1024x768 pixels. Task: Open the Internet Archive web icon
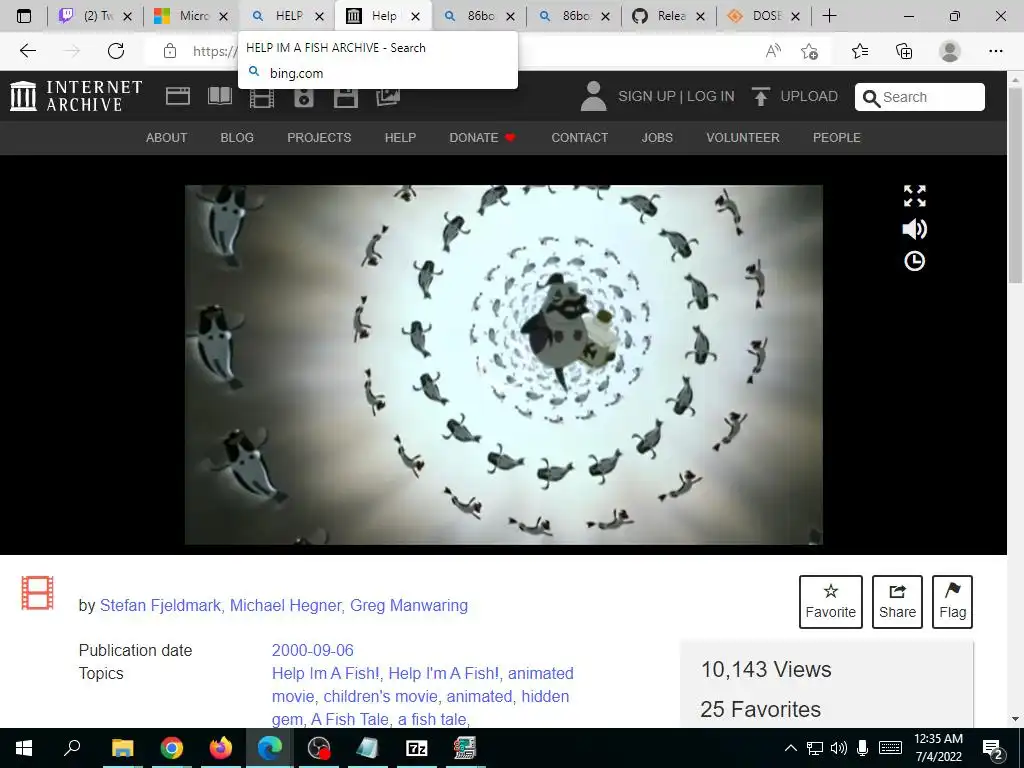(x=178, y=97)
